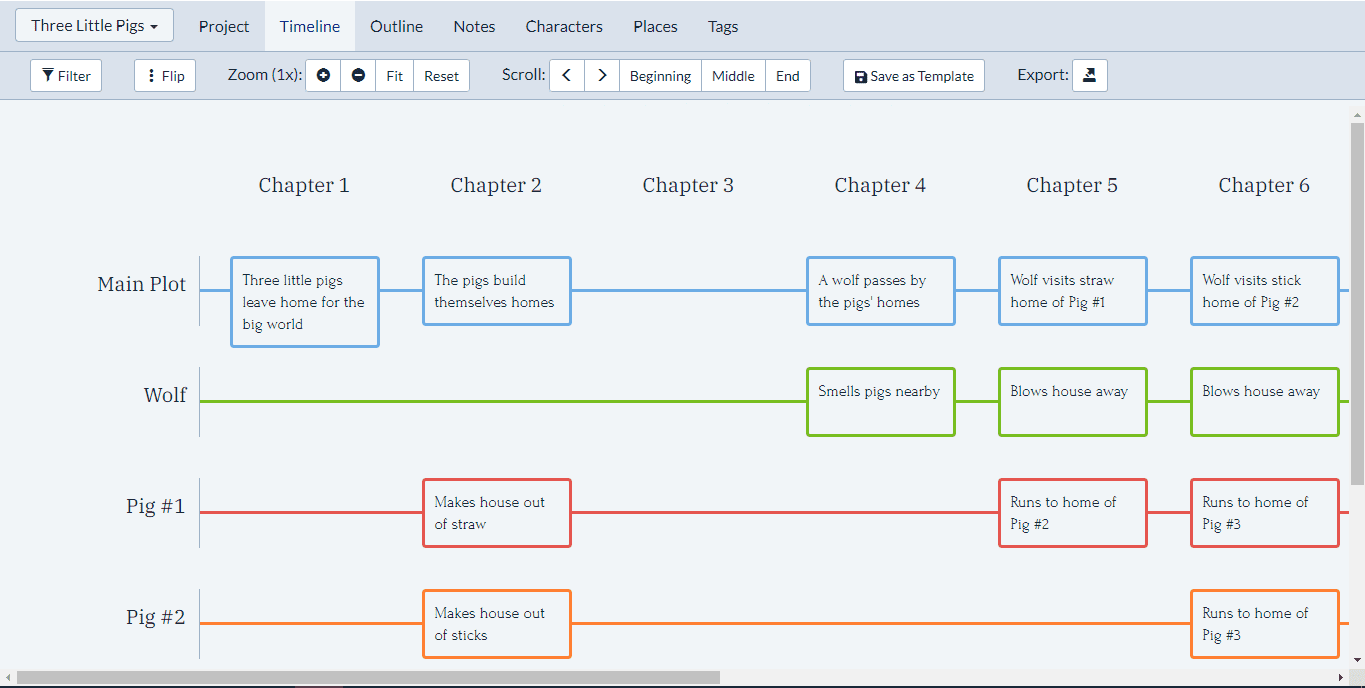Click the Save as Template disk icon
The image size is (1365, 688).
(861, 75)
